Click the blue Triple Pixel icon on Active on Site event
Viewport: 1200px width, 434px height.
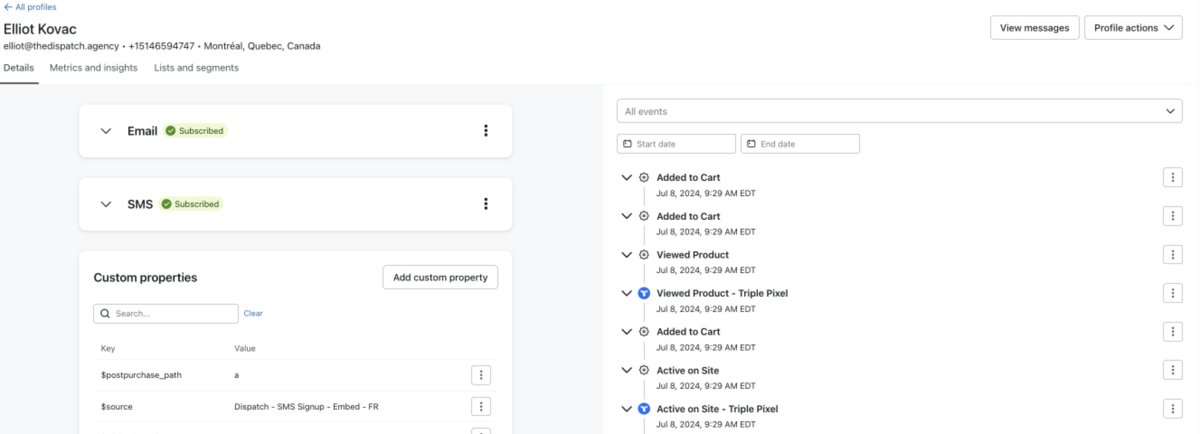pyautogui.click(x=644, y=409)
